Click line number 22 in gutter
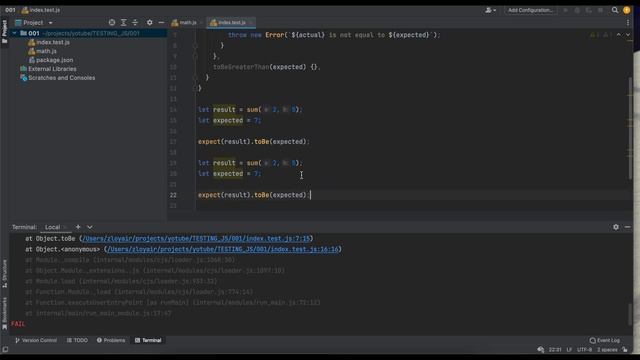The image size is (640, 360). [x=173, y=195]
